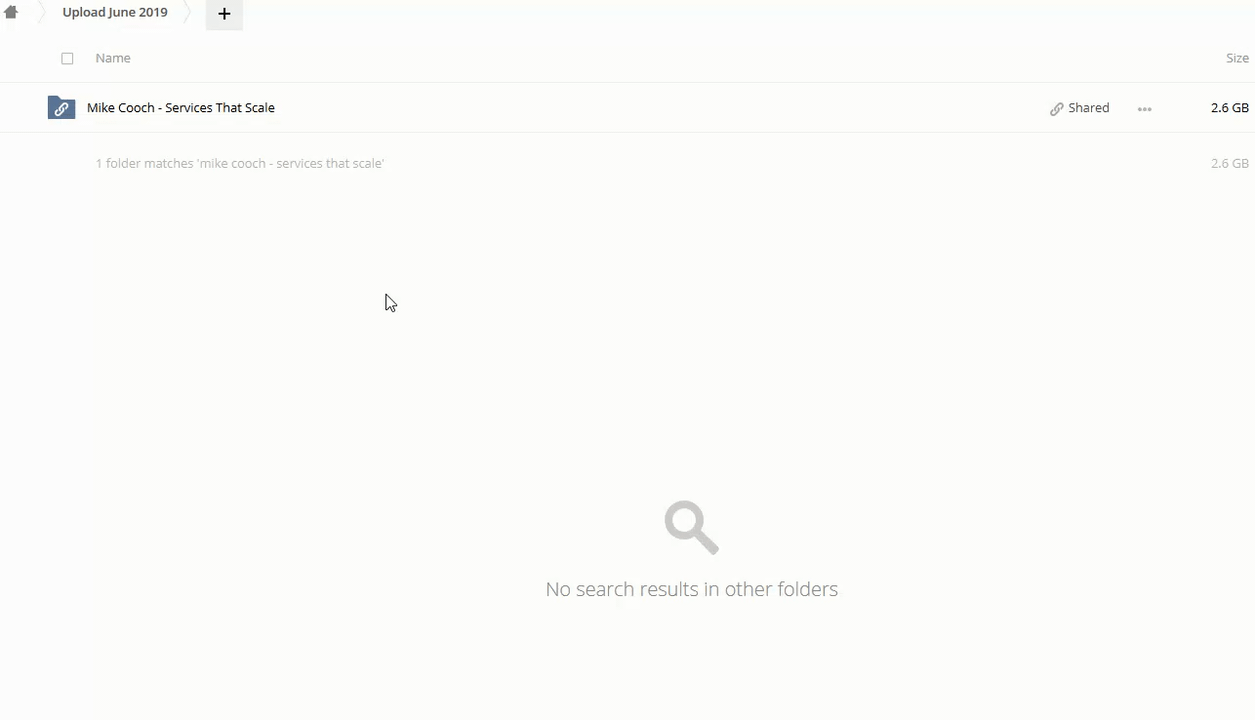Image resolution: width=1255 pixels, height=720 pixels.
Task: Click the 2.6 GB size of the folder row
Action: (x=1229, y=108)
